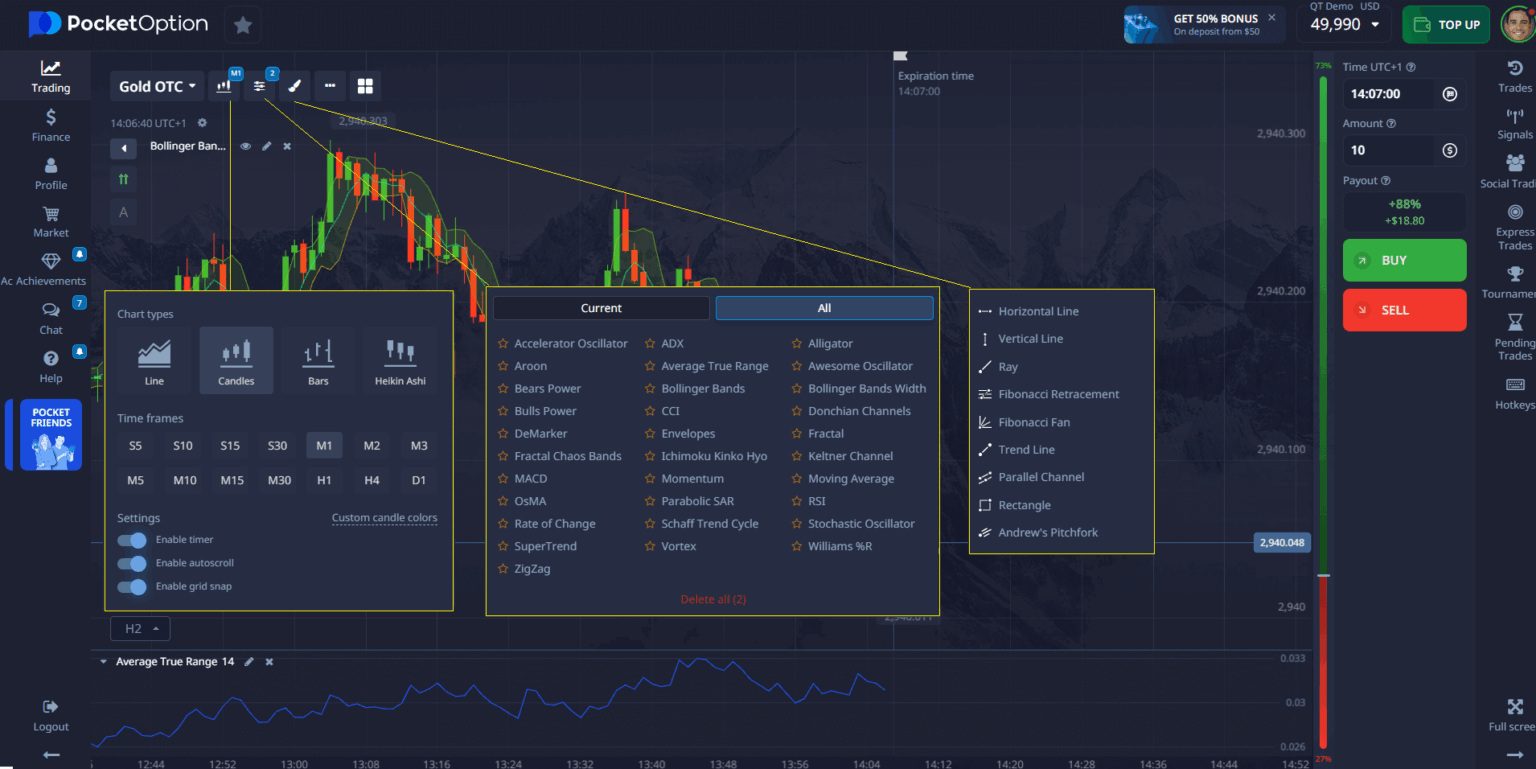
Task: Collapse the Average True Range panel
Action: (104, 661)
